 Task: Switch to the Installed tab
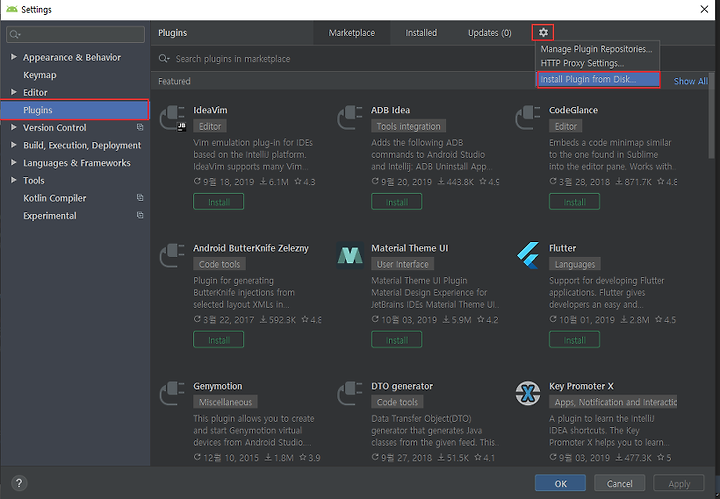point(421,33)
